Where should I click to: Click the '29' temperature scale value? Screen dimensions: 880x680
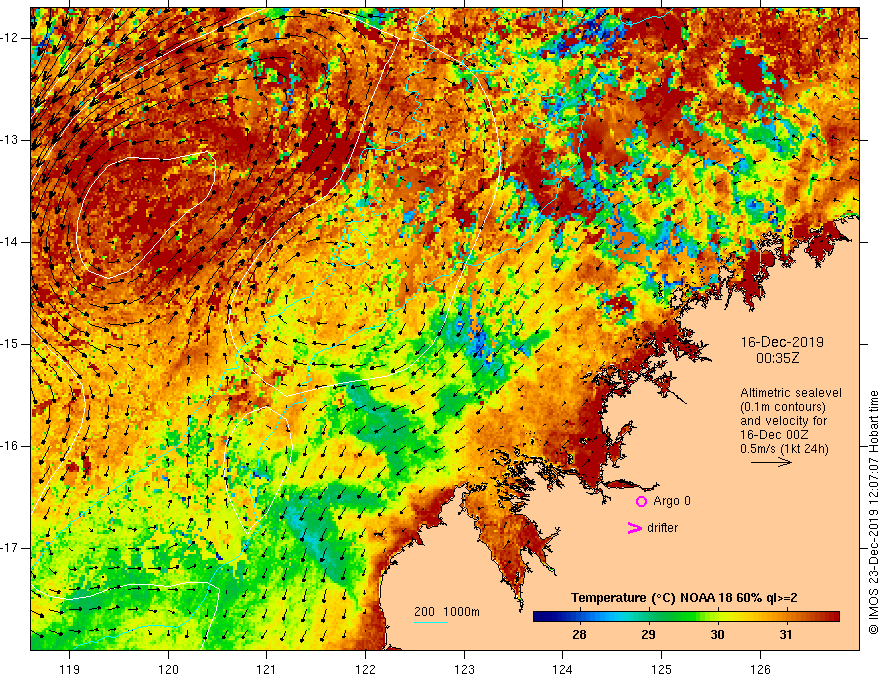click(648, 635)
